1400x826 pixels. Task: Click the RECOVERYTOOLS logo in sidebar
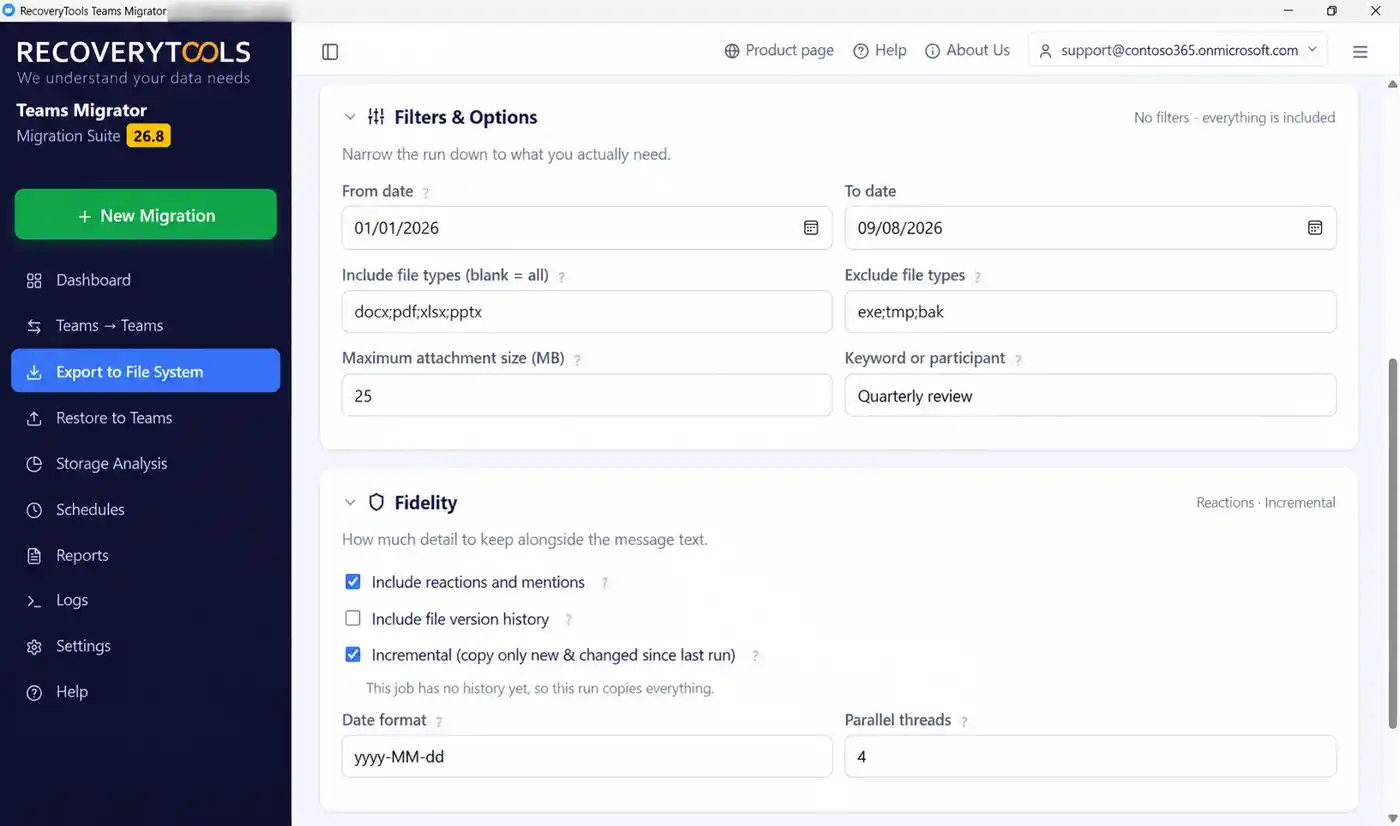point(134,52)
